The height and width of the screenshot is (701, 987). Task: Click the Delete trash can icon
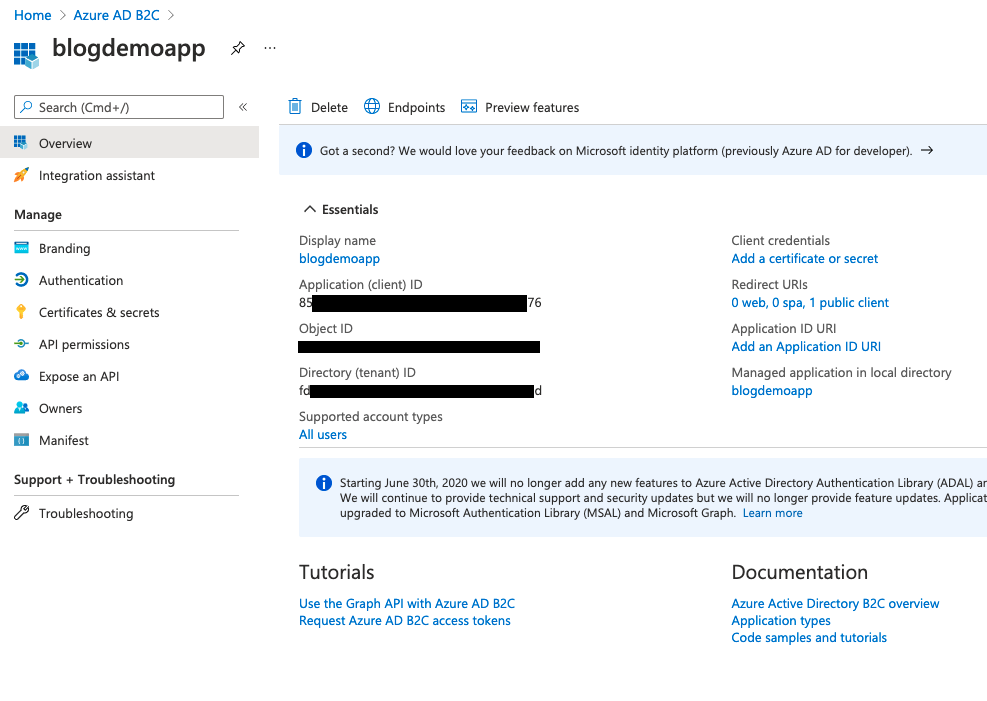pyautogui.click(x=295, y=106)
